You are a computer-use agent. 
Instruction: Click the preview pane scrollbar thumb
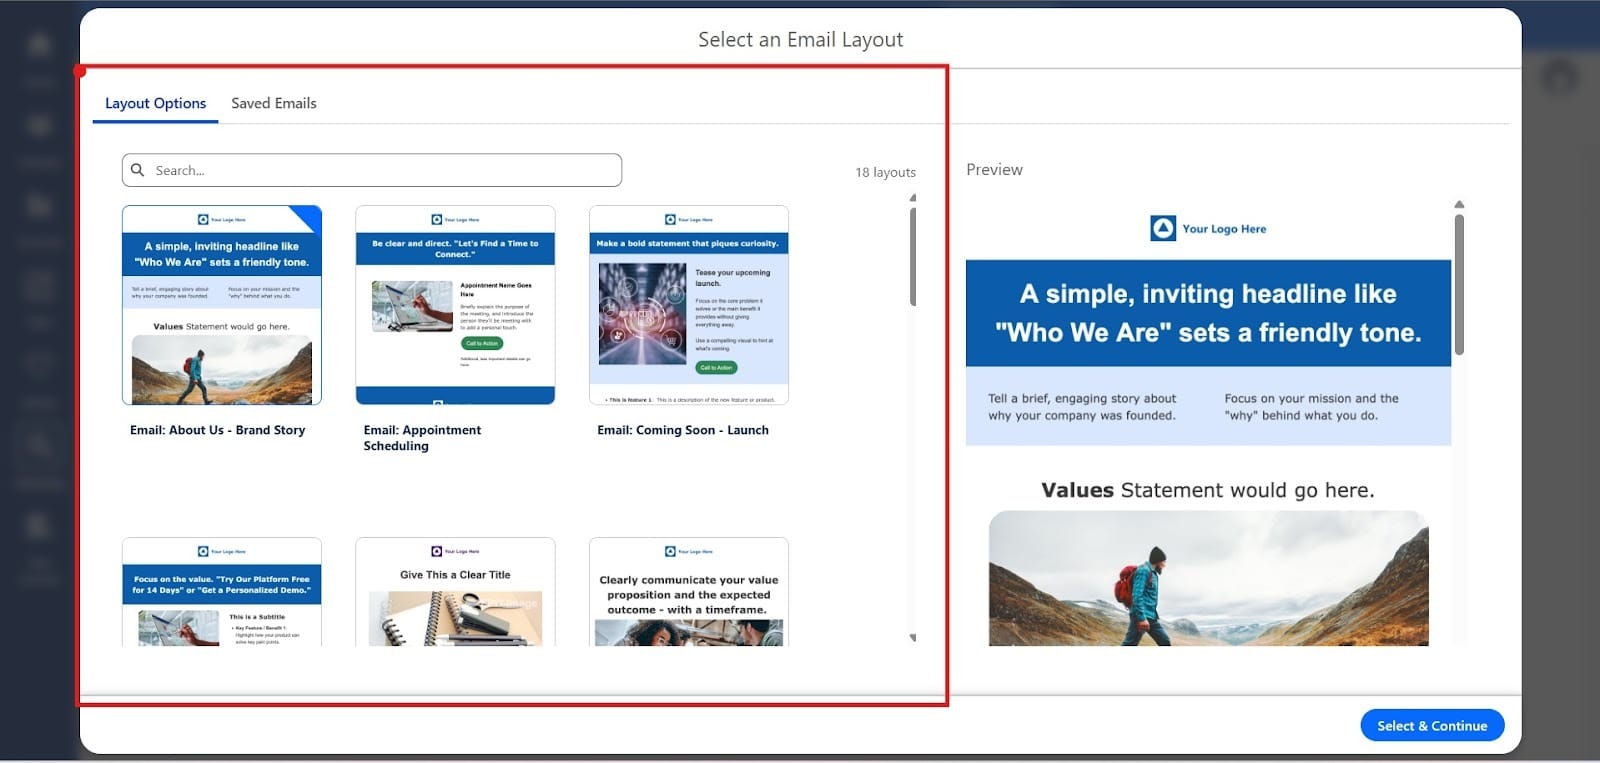(1459, 285)
